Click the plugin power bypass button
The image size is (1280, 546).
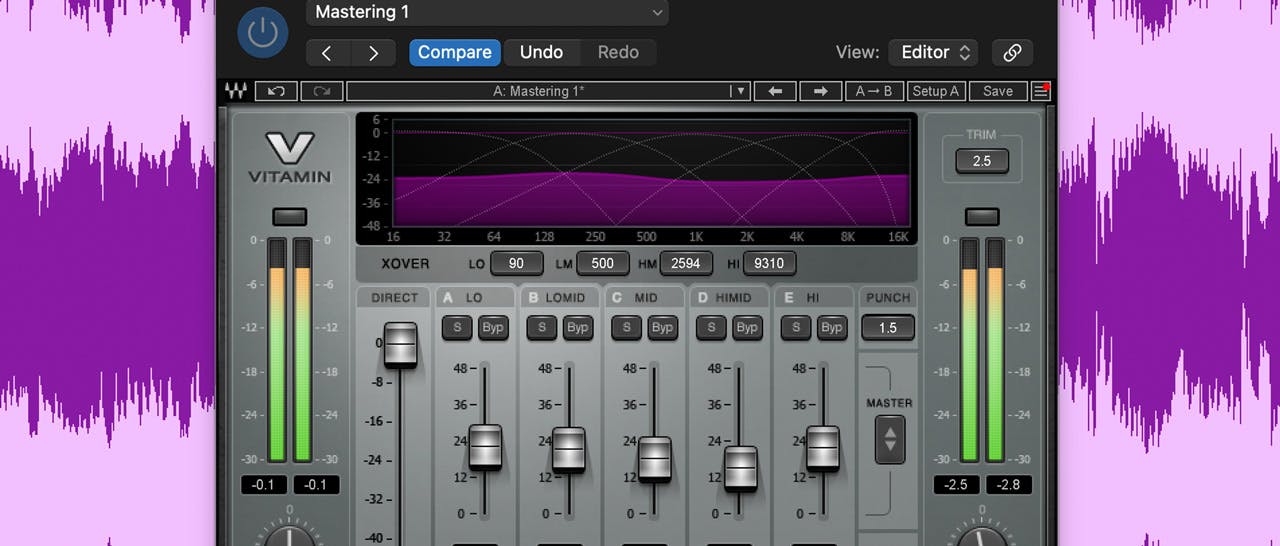coord(262,33)
